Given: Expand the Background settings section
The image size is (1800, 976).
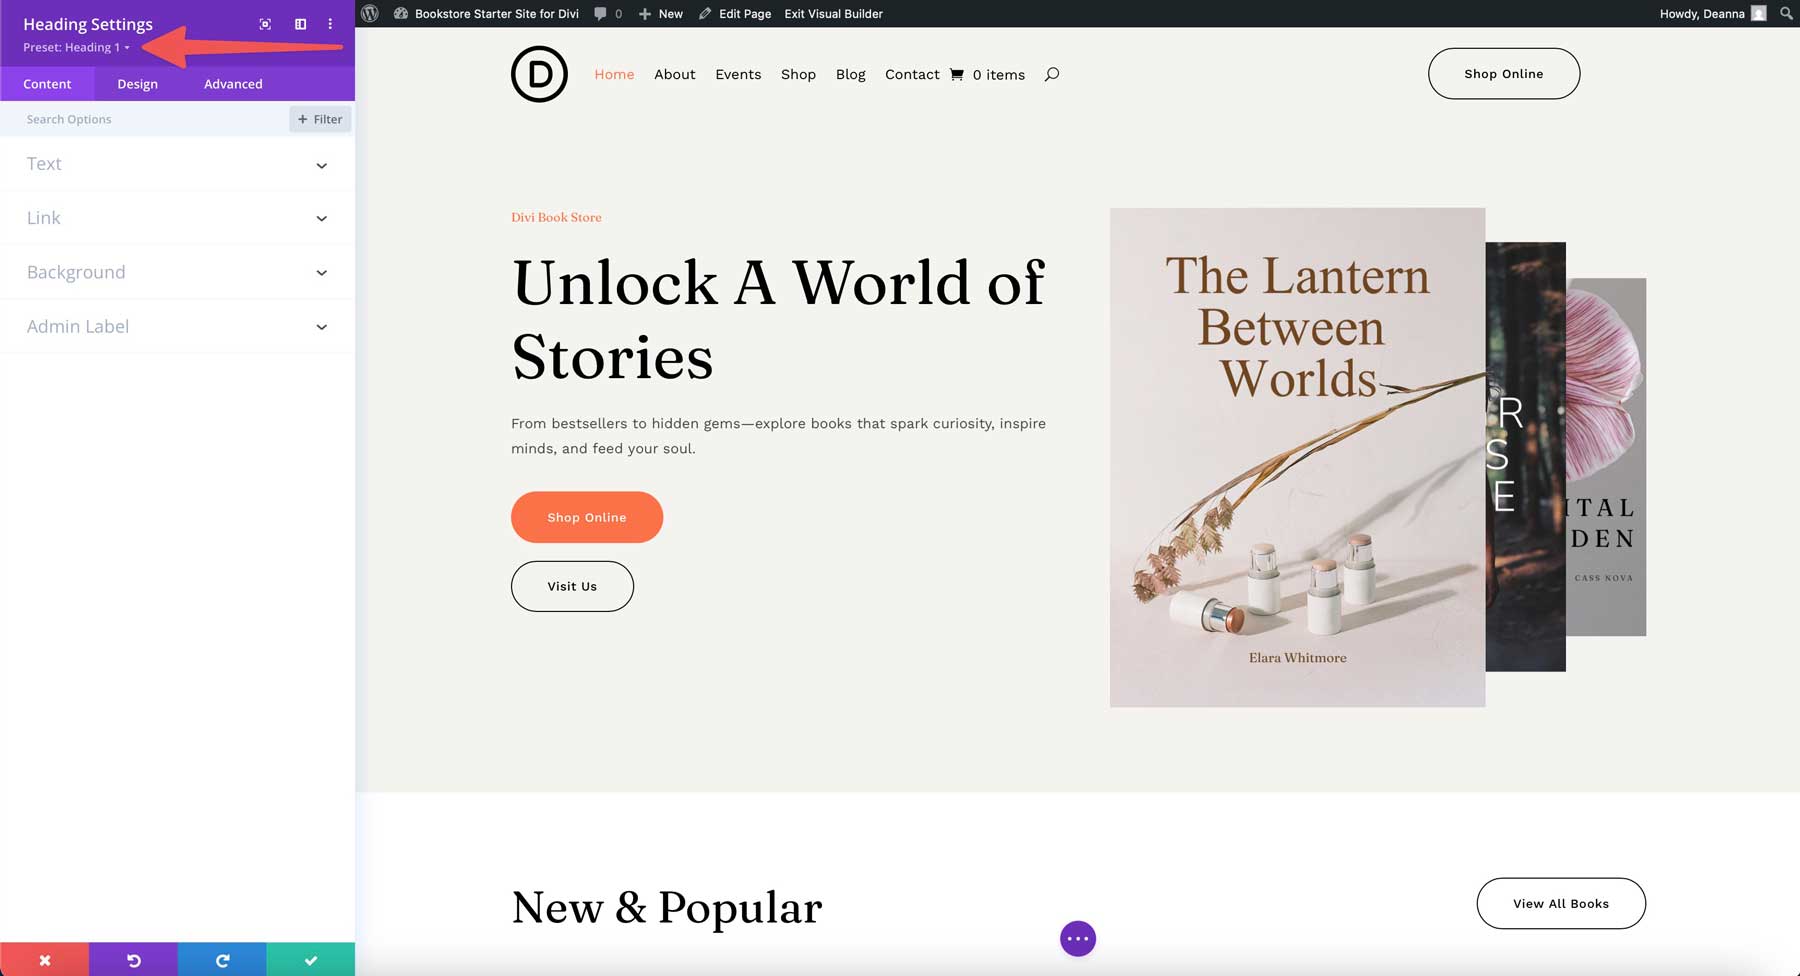Looking at the screenshot, I should [178, 271].
